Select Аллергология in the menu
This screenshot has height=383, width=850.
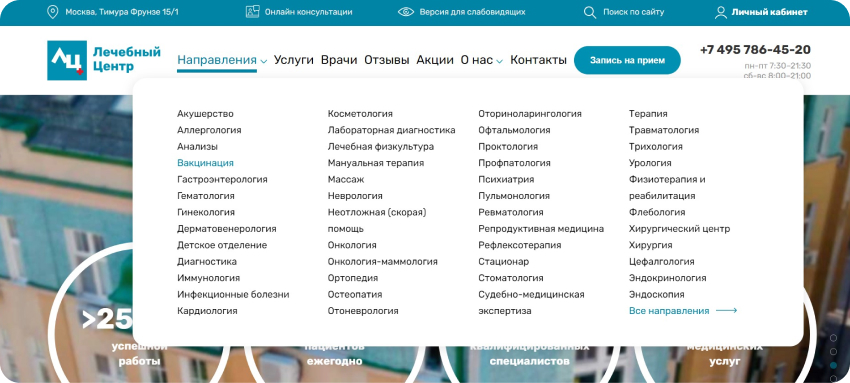tap(209, 130)
